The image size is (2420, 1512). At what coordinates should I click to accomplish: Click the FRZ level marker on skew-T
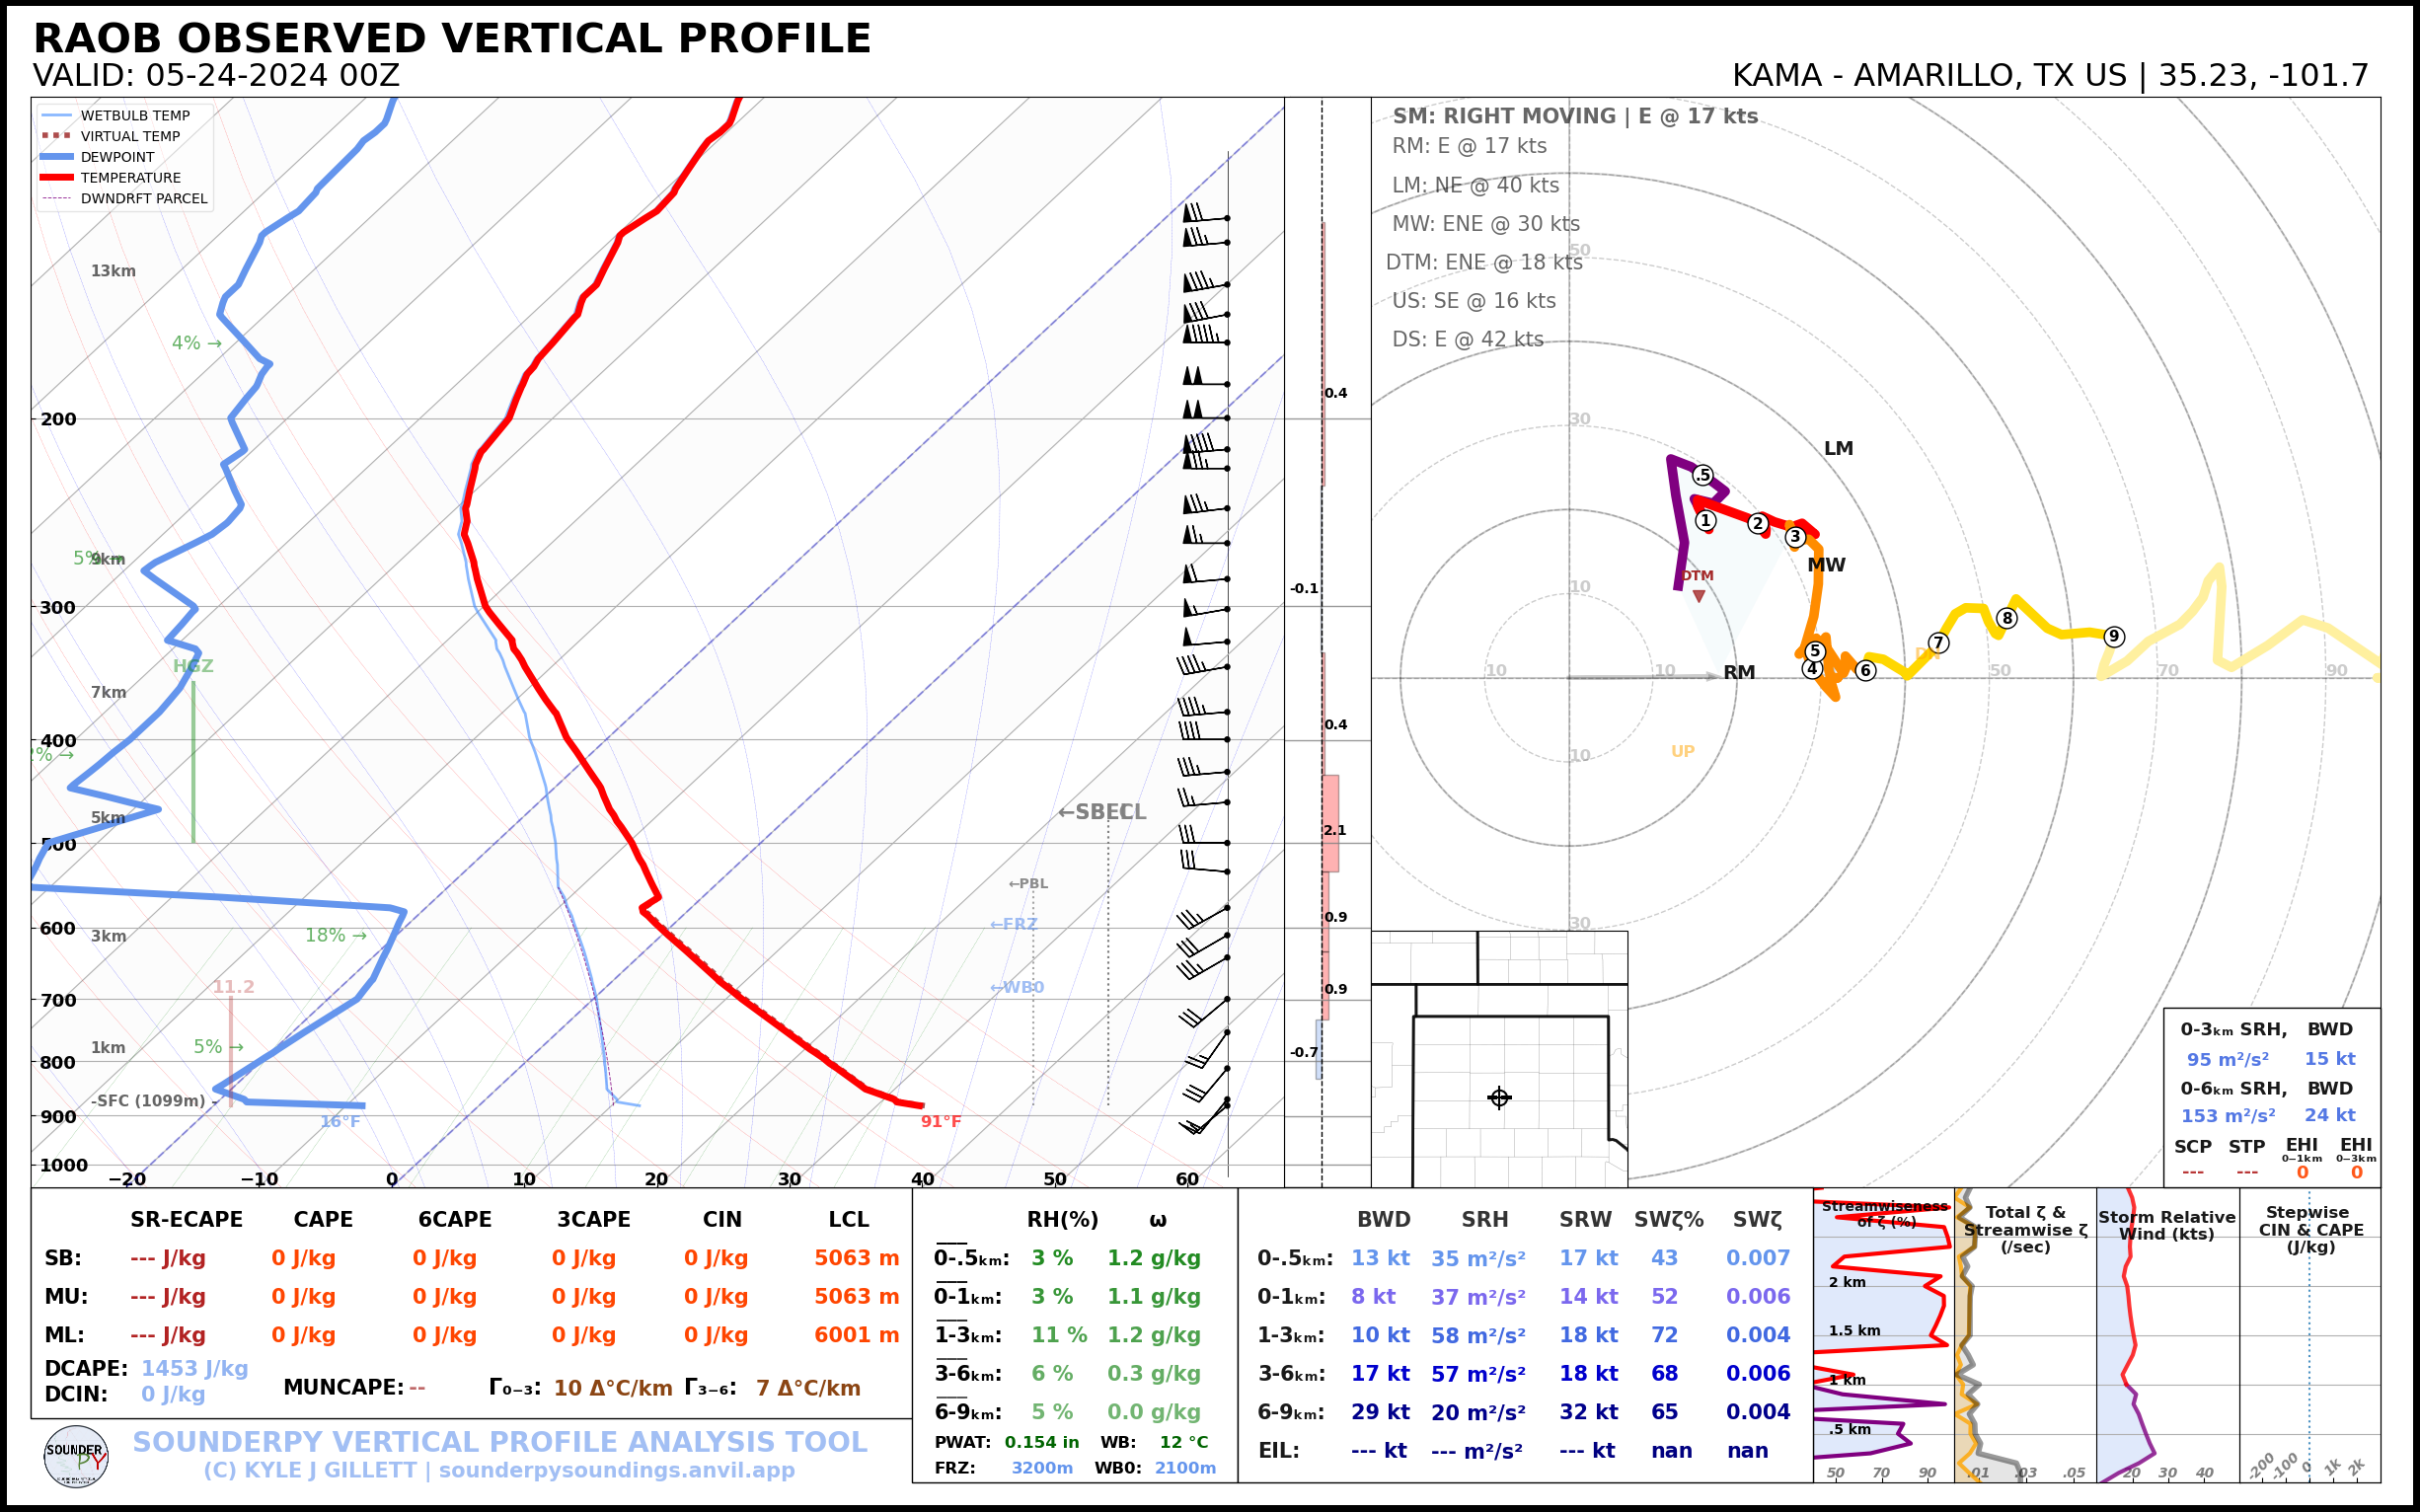1013,924
